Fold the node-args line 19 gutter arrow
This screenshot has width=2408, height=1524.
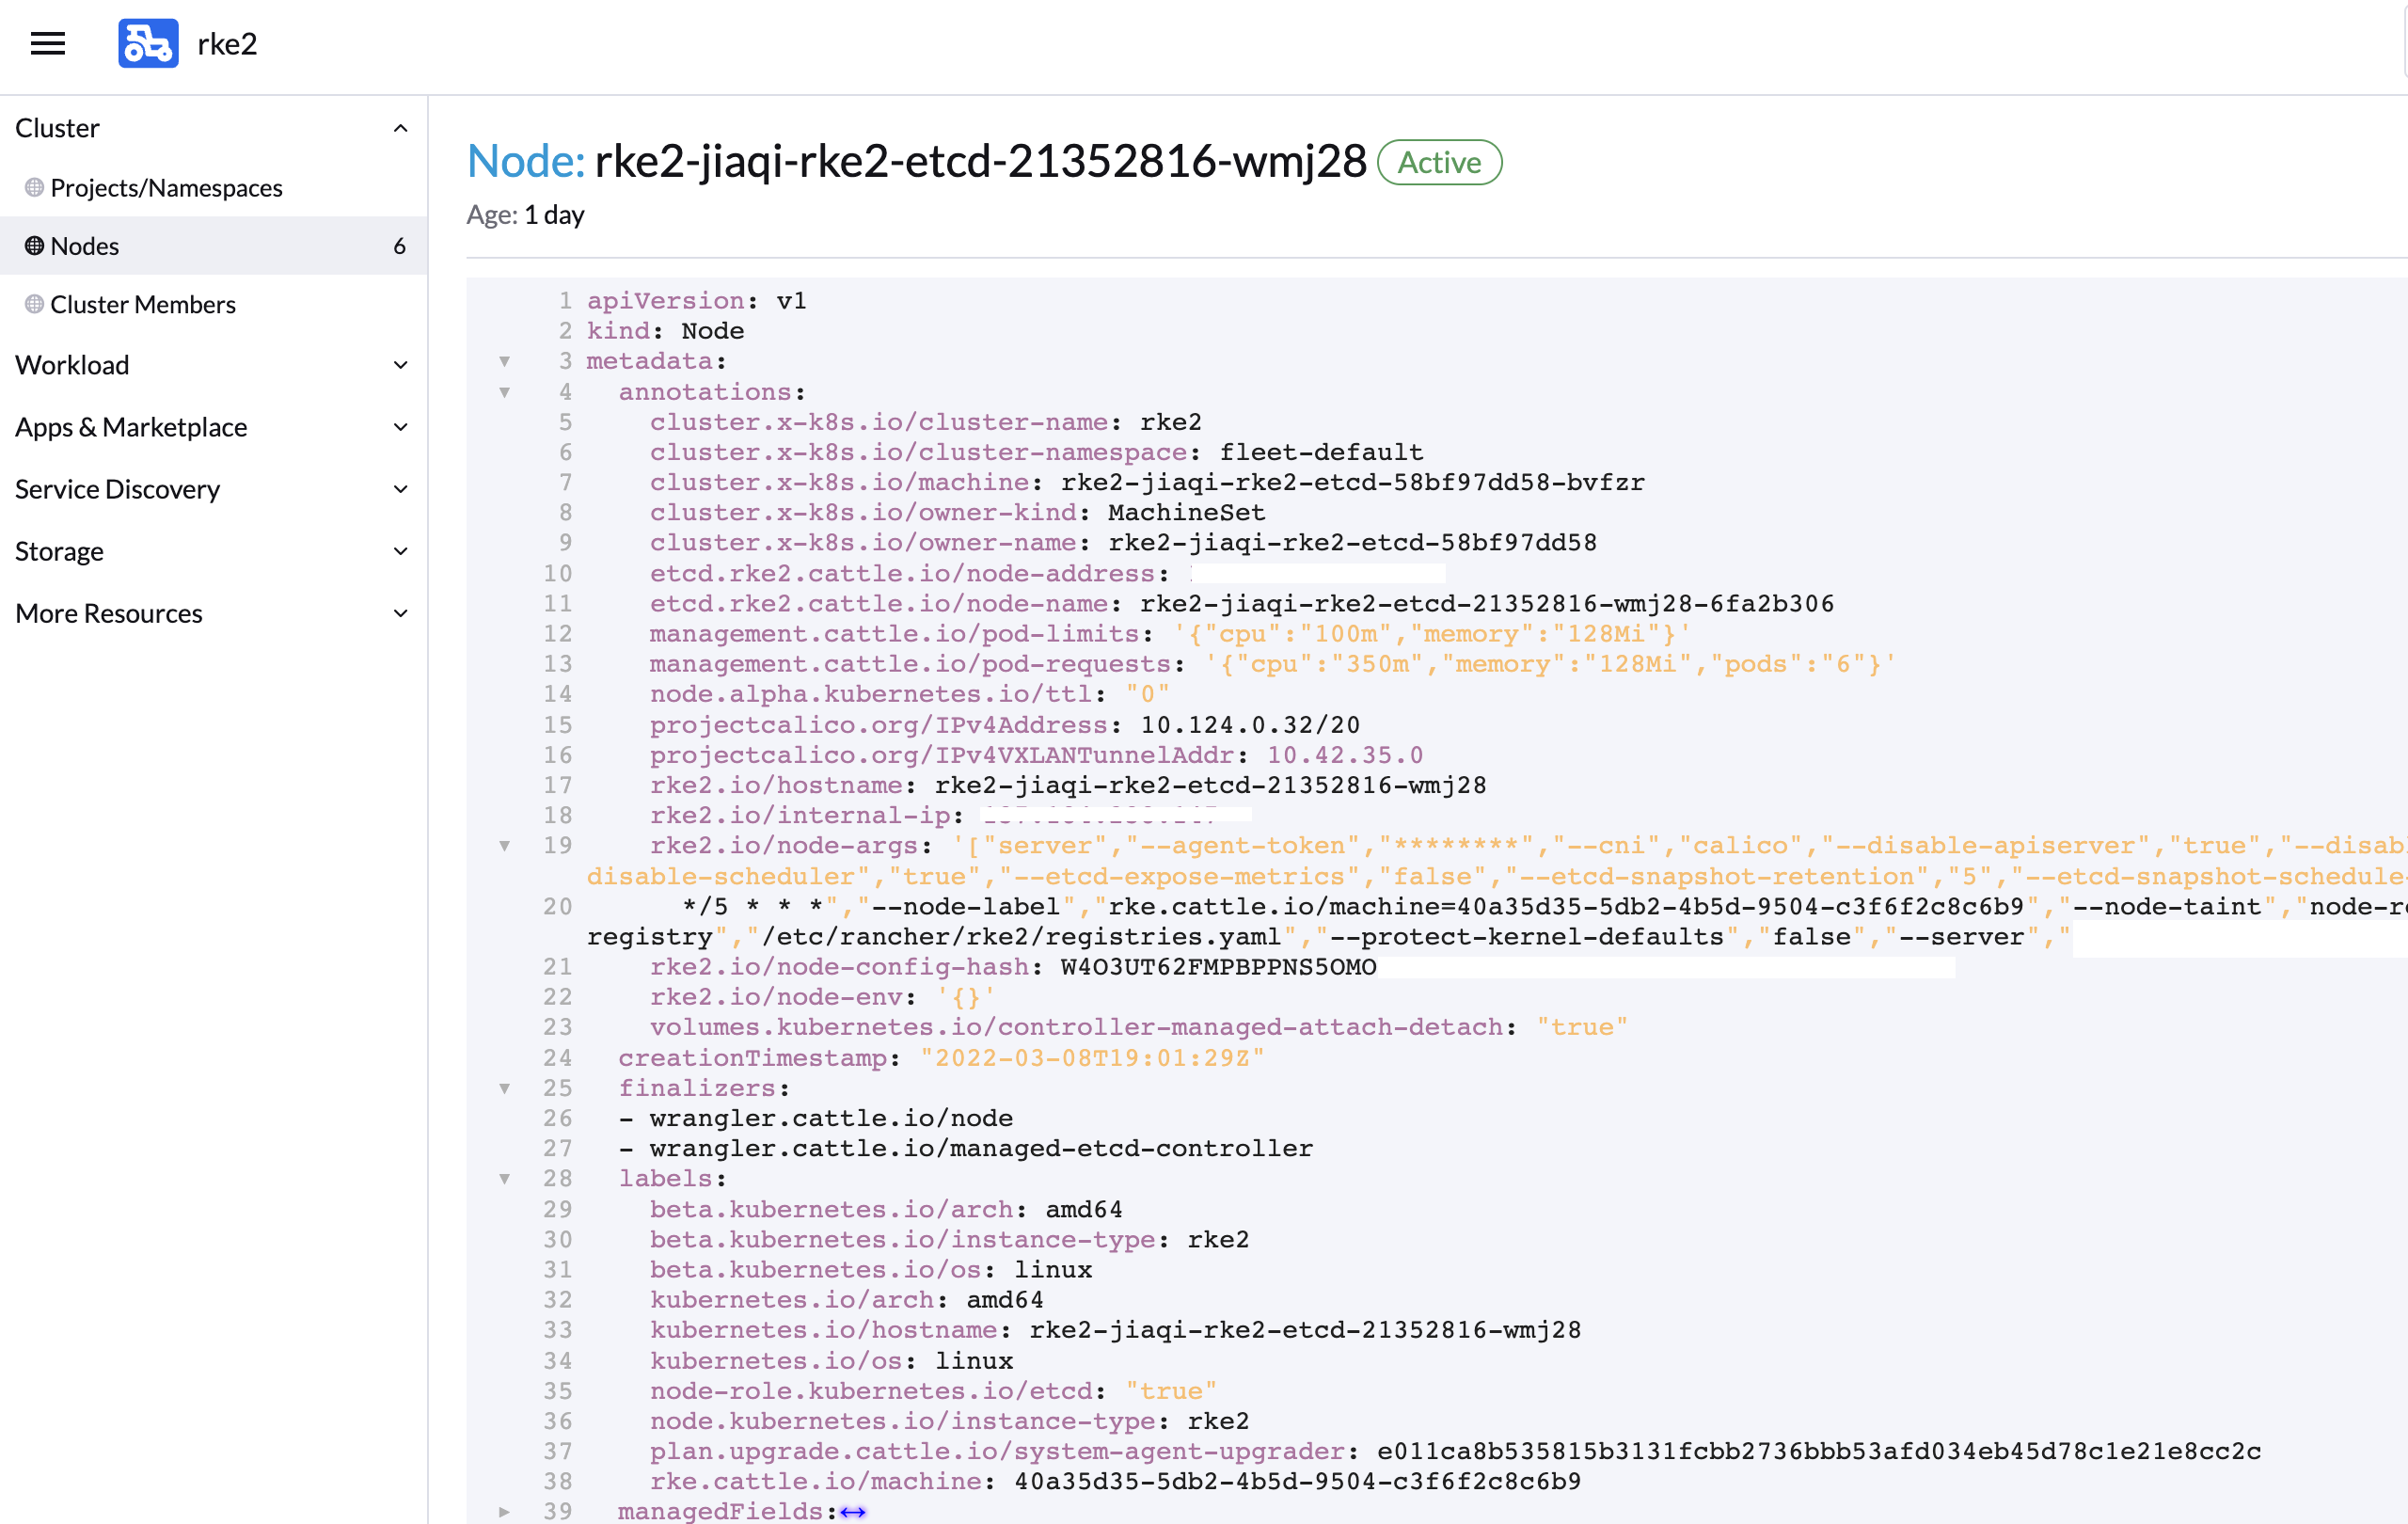point(505,846)
